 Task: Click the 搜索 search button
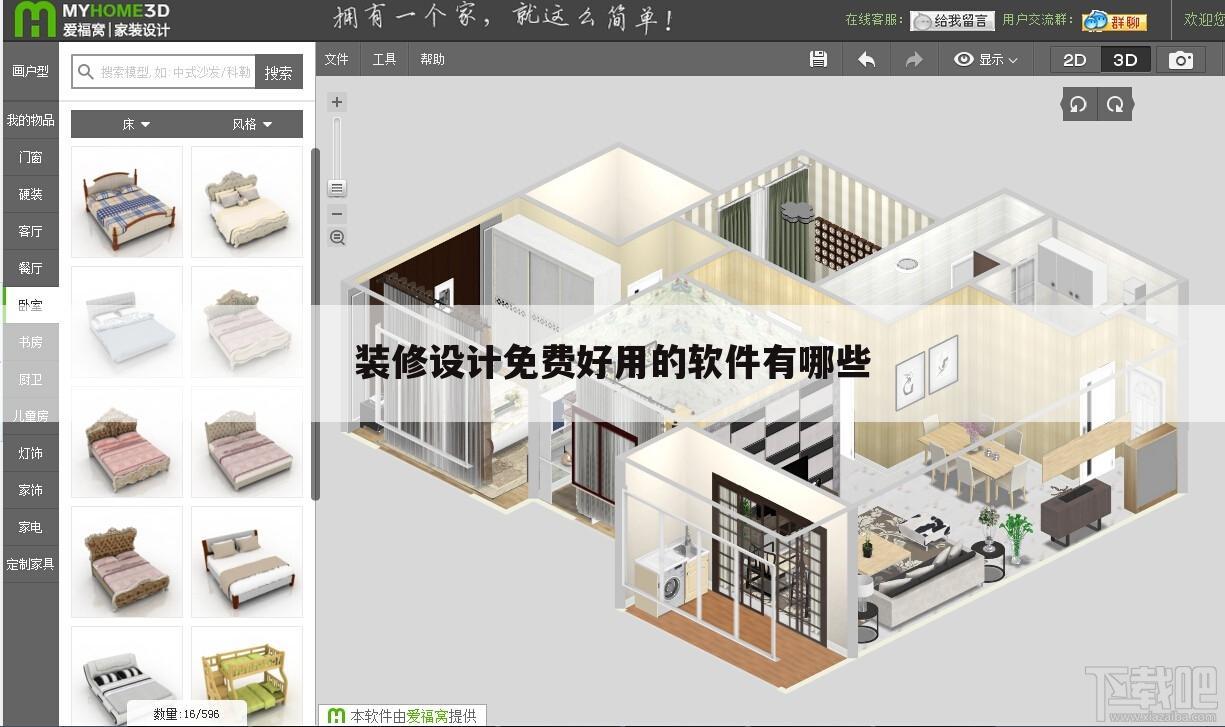tap(279, 72)
